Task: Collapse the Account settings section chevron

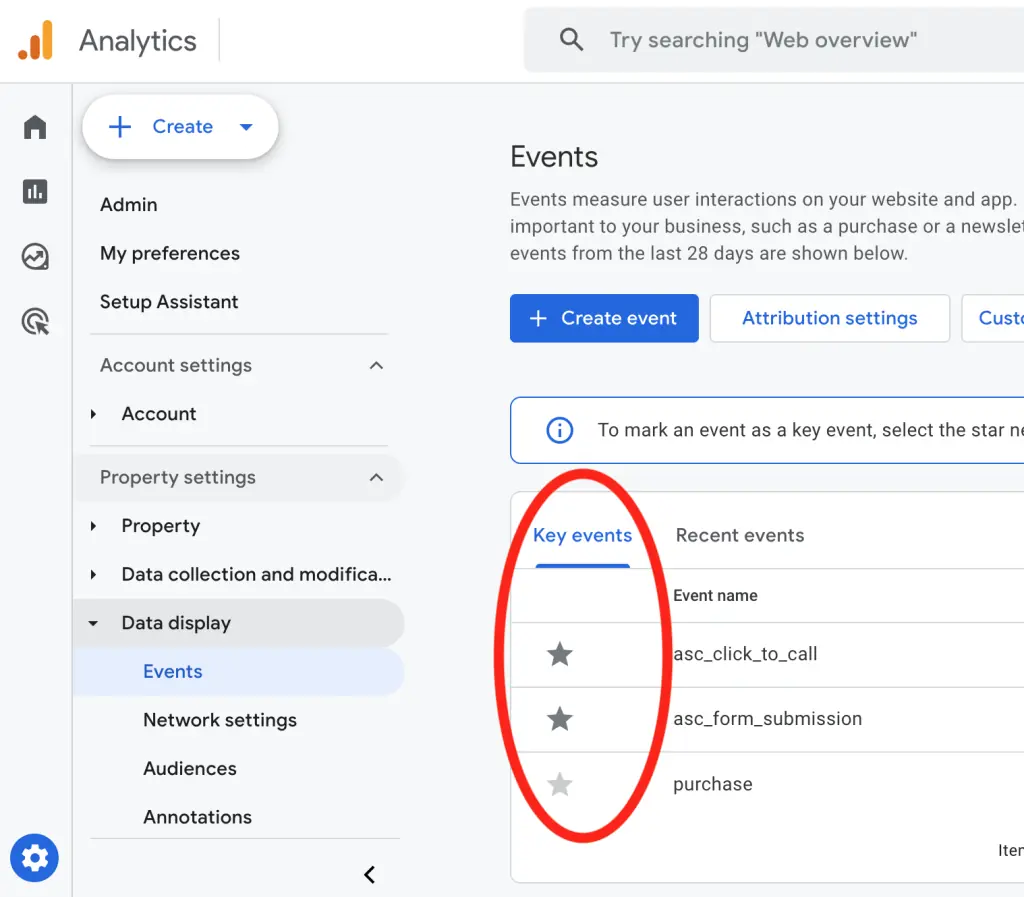Action: [376, 365]
